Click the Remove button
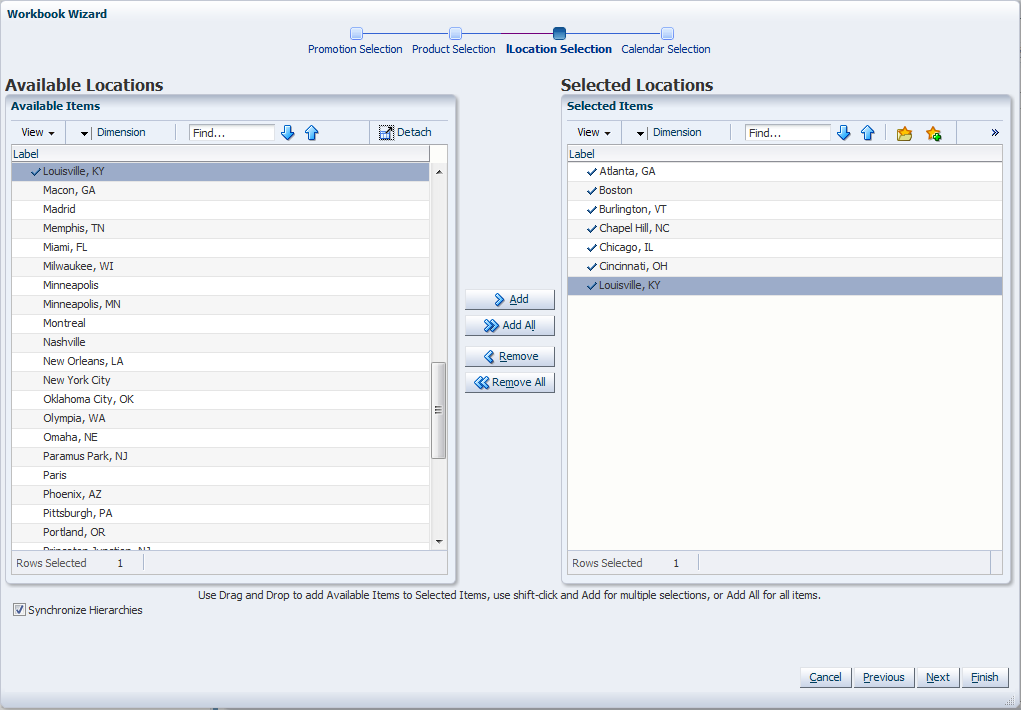The width and height of the screenshot is (1021, 710). point(510,356)
